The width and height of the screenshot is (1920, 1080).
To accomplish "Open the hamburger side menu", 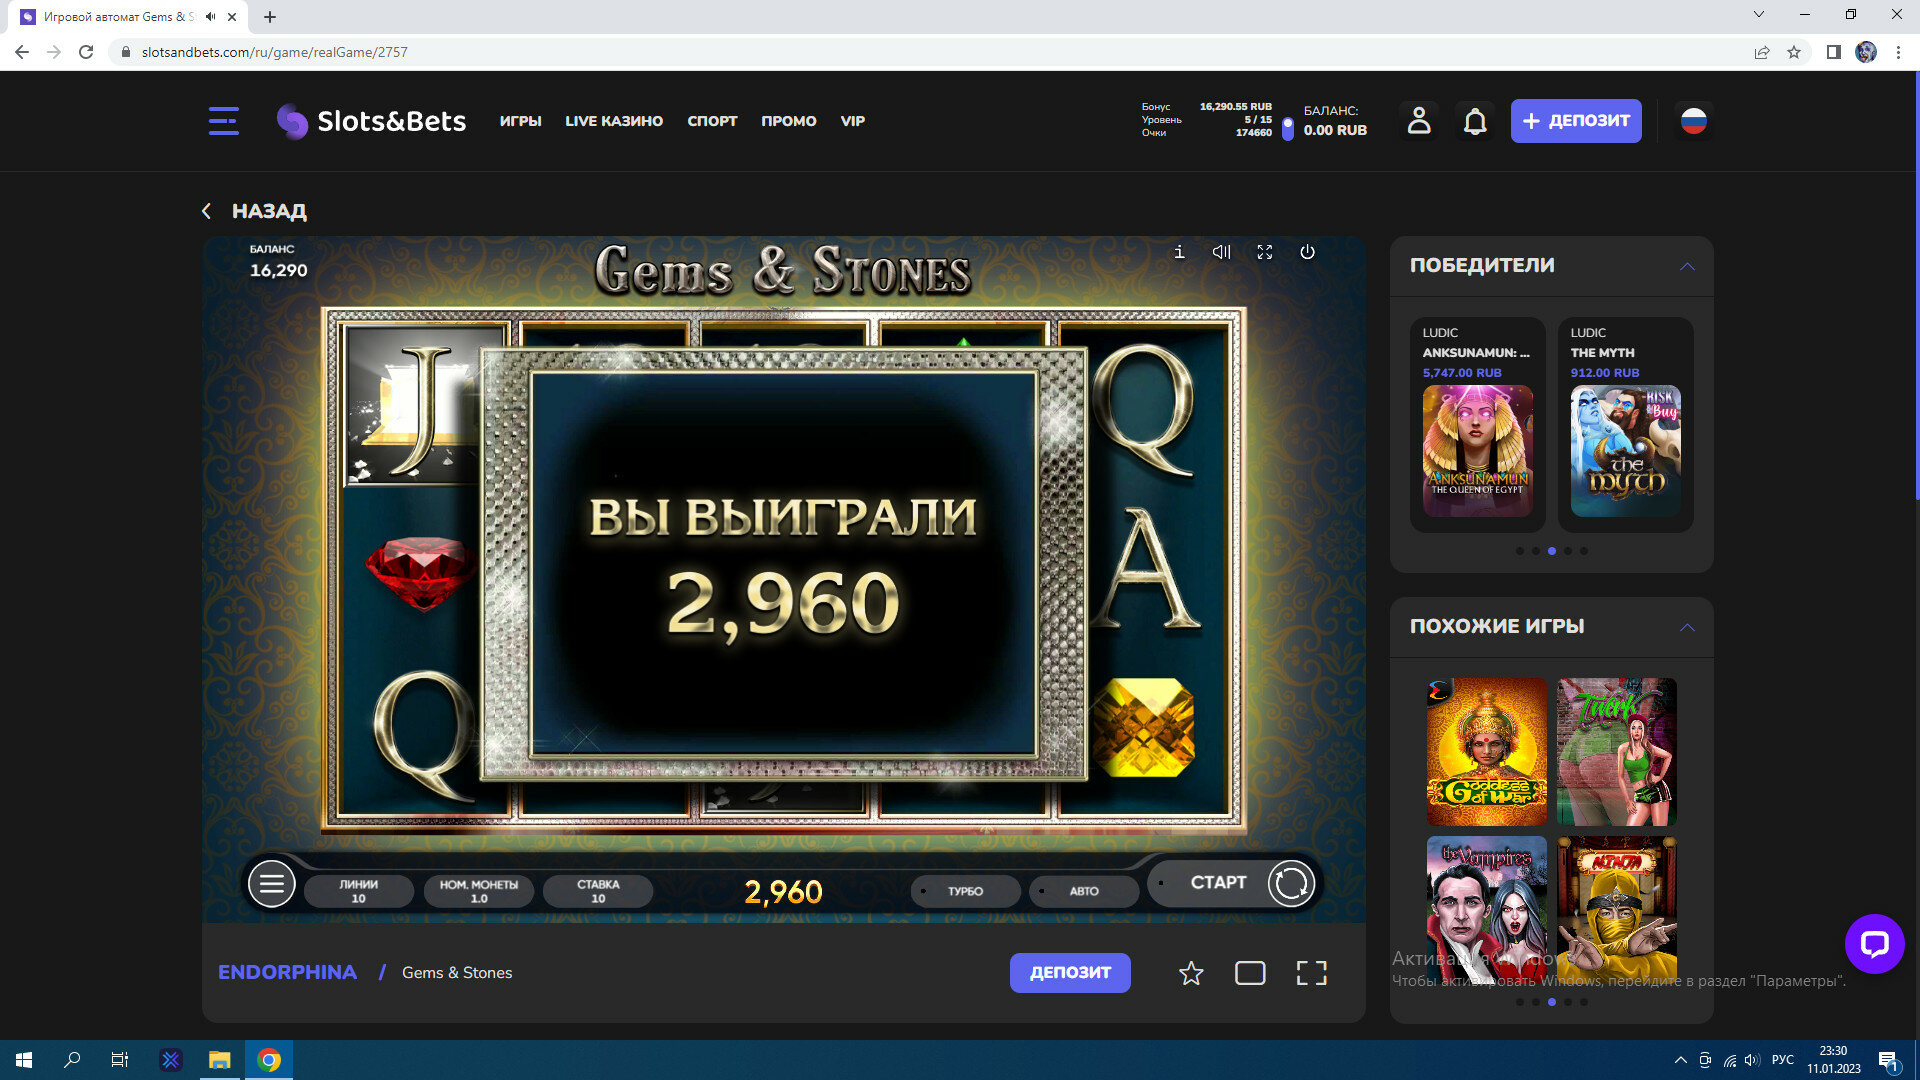I will 223,121.
